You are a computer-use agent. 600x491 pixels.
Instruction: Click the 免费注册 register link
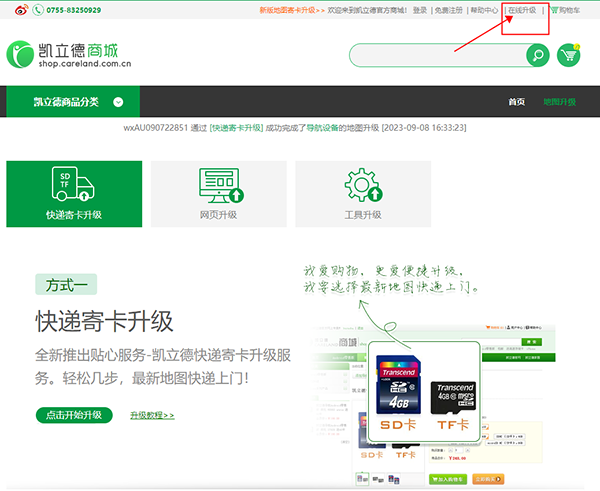[449, 10]
